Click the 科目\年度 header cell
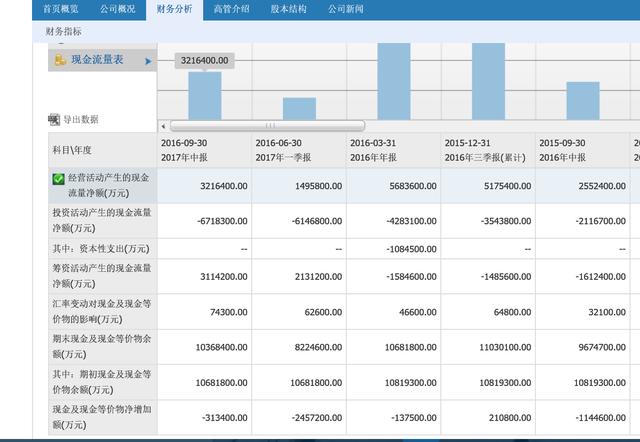This screenshot has width=640, height=442. [102, 150]
